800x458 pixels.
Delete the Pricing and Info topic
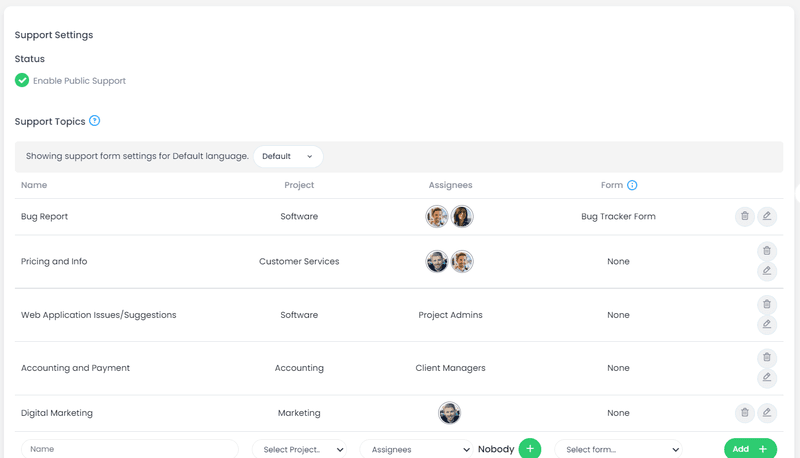coord(766,251)
